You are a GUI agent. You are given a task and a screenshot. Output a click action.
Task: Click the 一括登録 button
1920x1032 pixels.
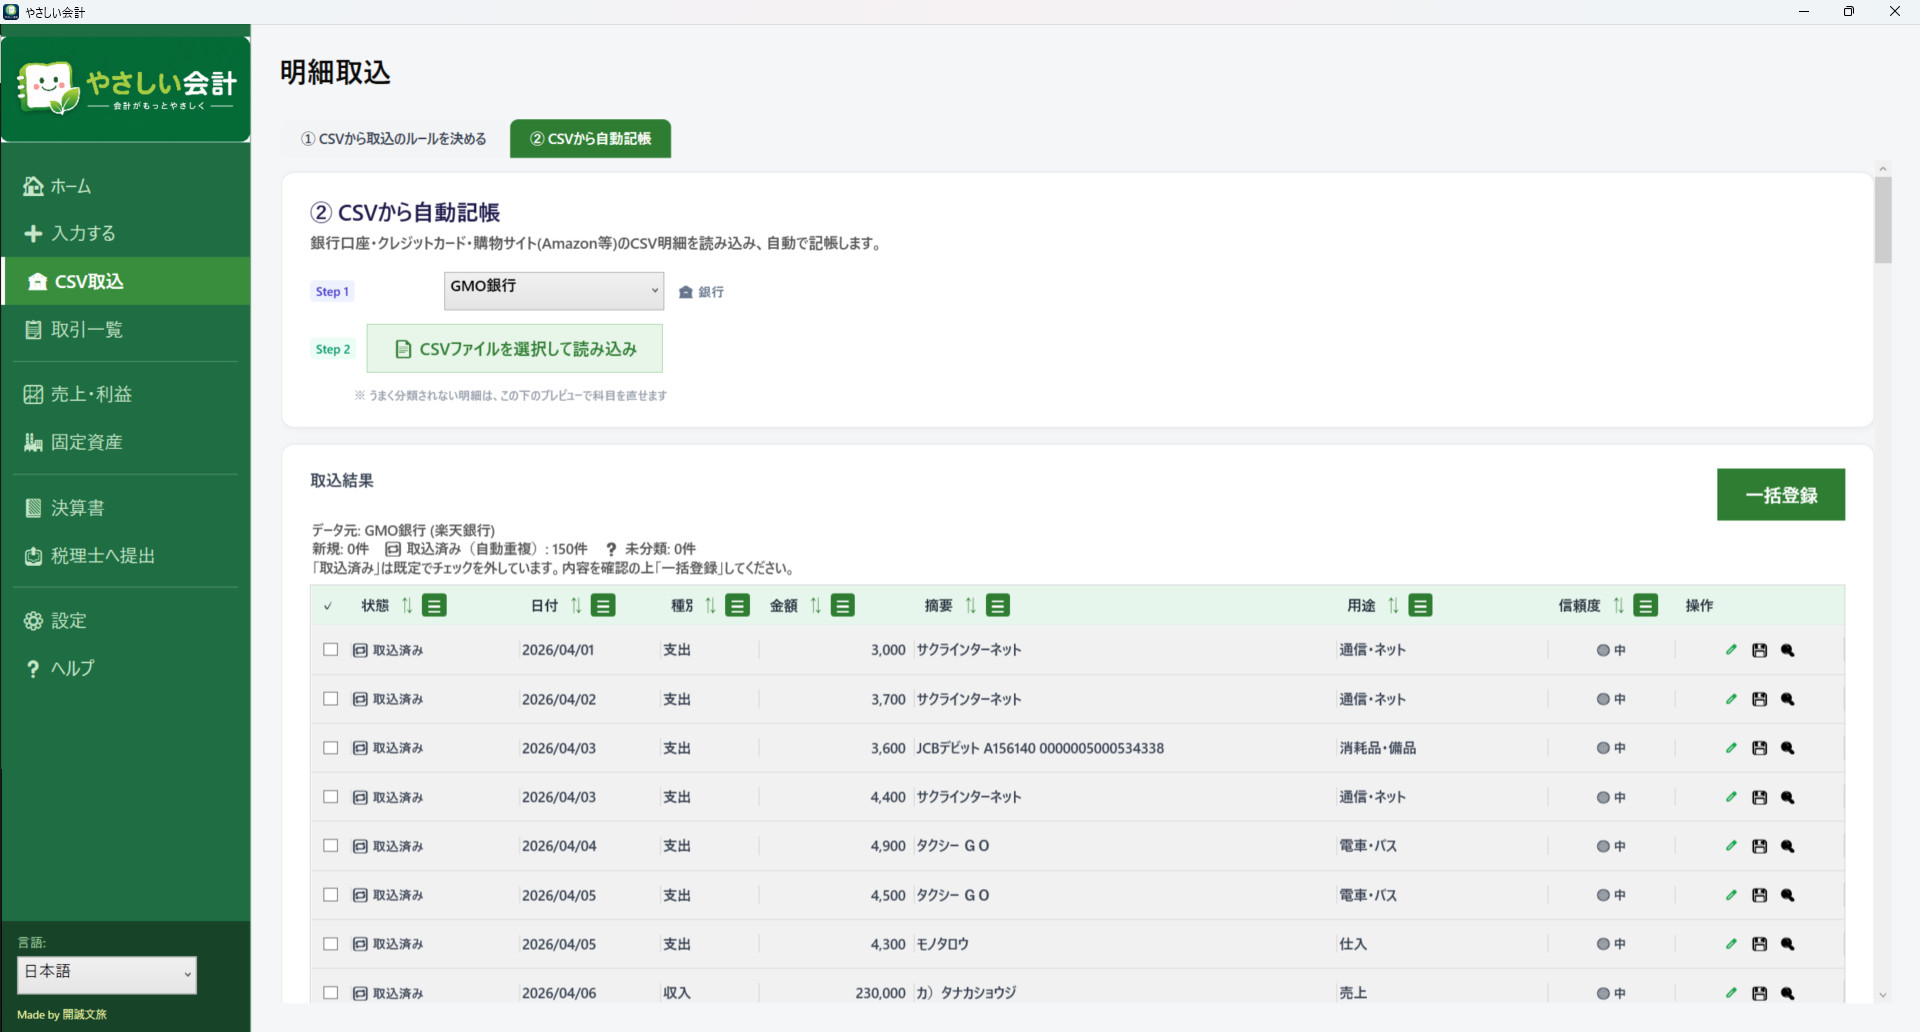point(1781,495)
